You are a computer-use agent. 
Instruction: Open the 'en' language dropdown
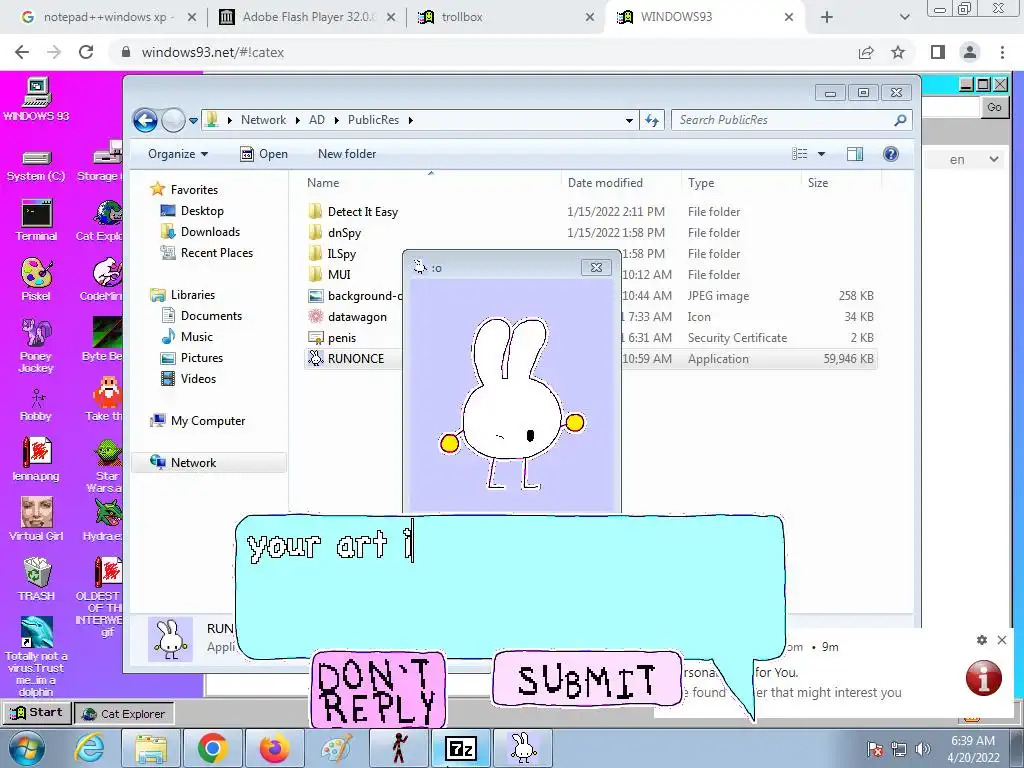click(x=974, y=159)
